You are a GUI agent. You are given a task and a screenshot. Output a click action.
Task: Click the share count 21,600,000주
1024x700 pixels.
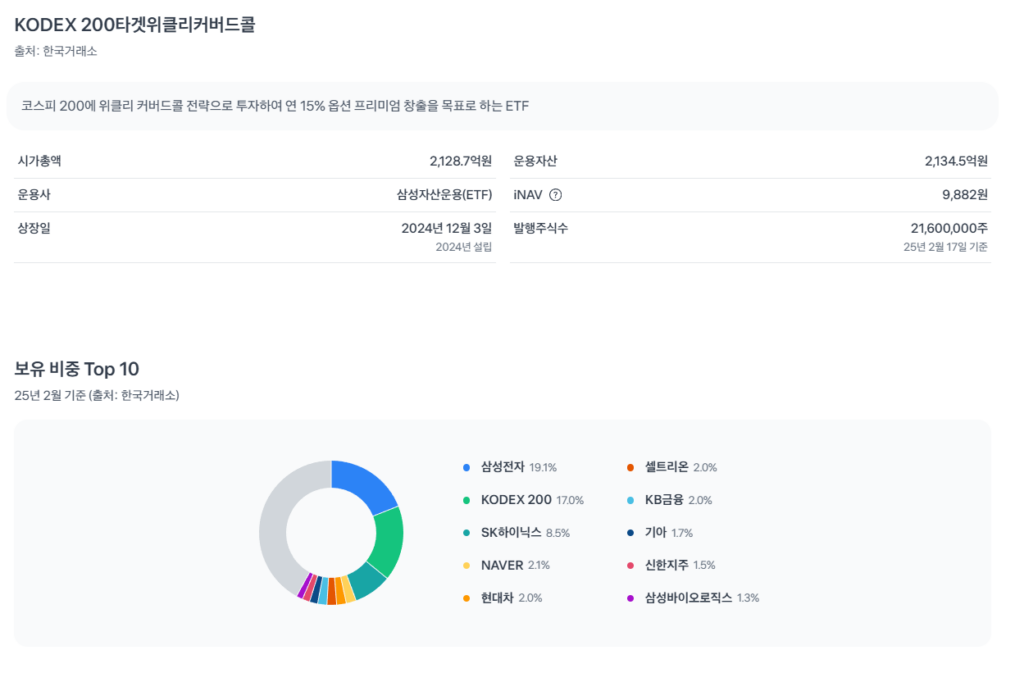[950, 229]
